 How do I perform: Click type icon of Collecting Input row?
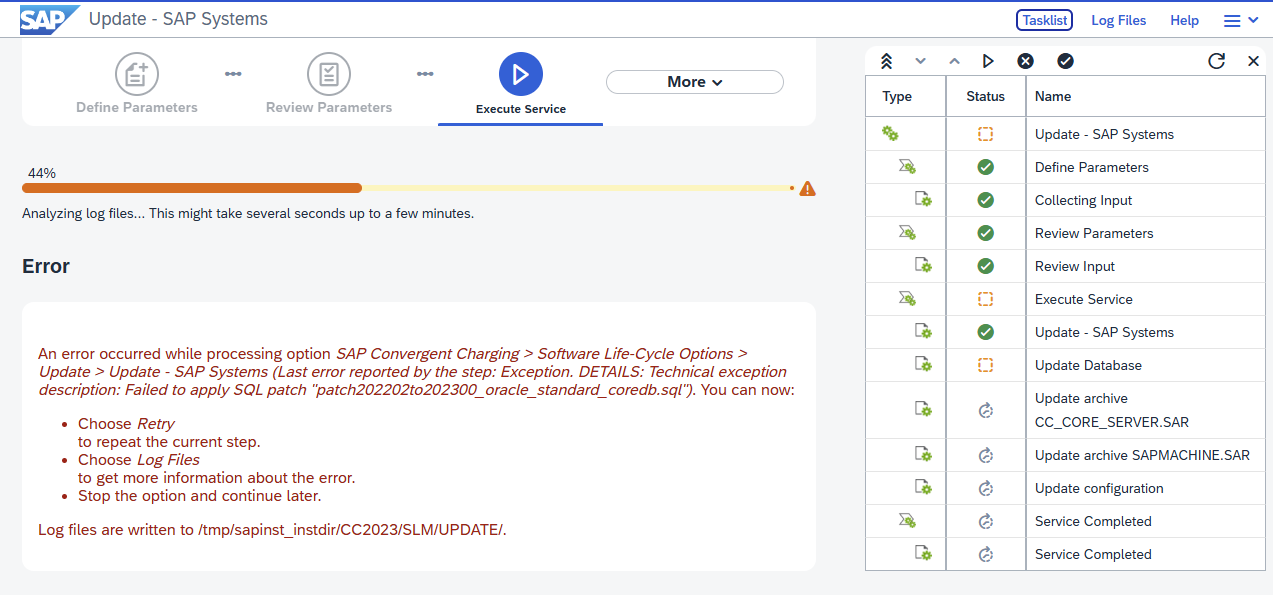coord(924,199)
